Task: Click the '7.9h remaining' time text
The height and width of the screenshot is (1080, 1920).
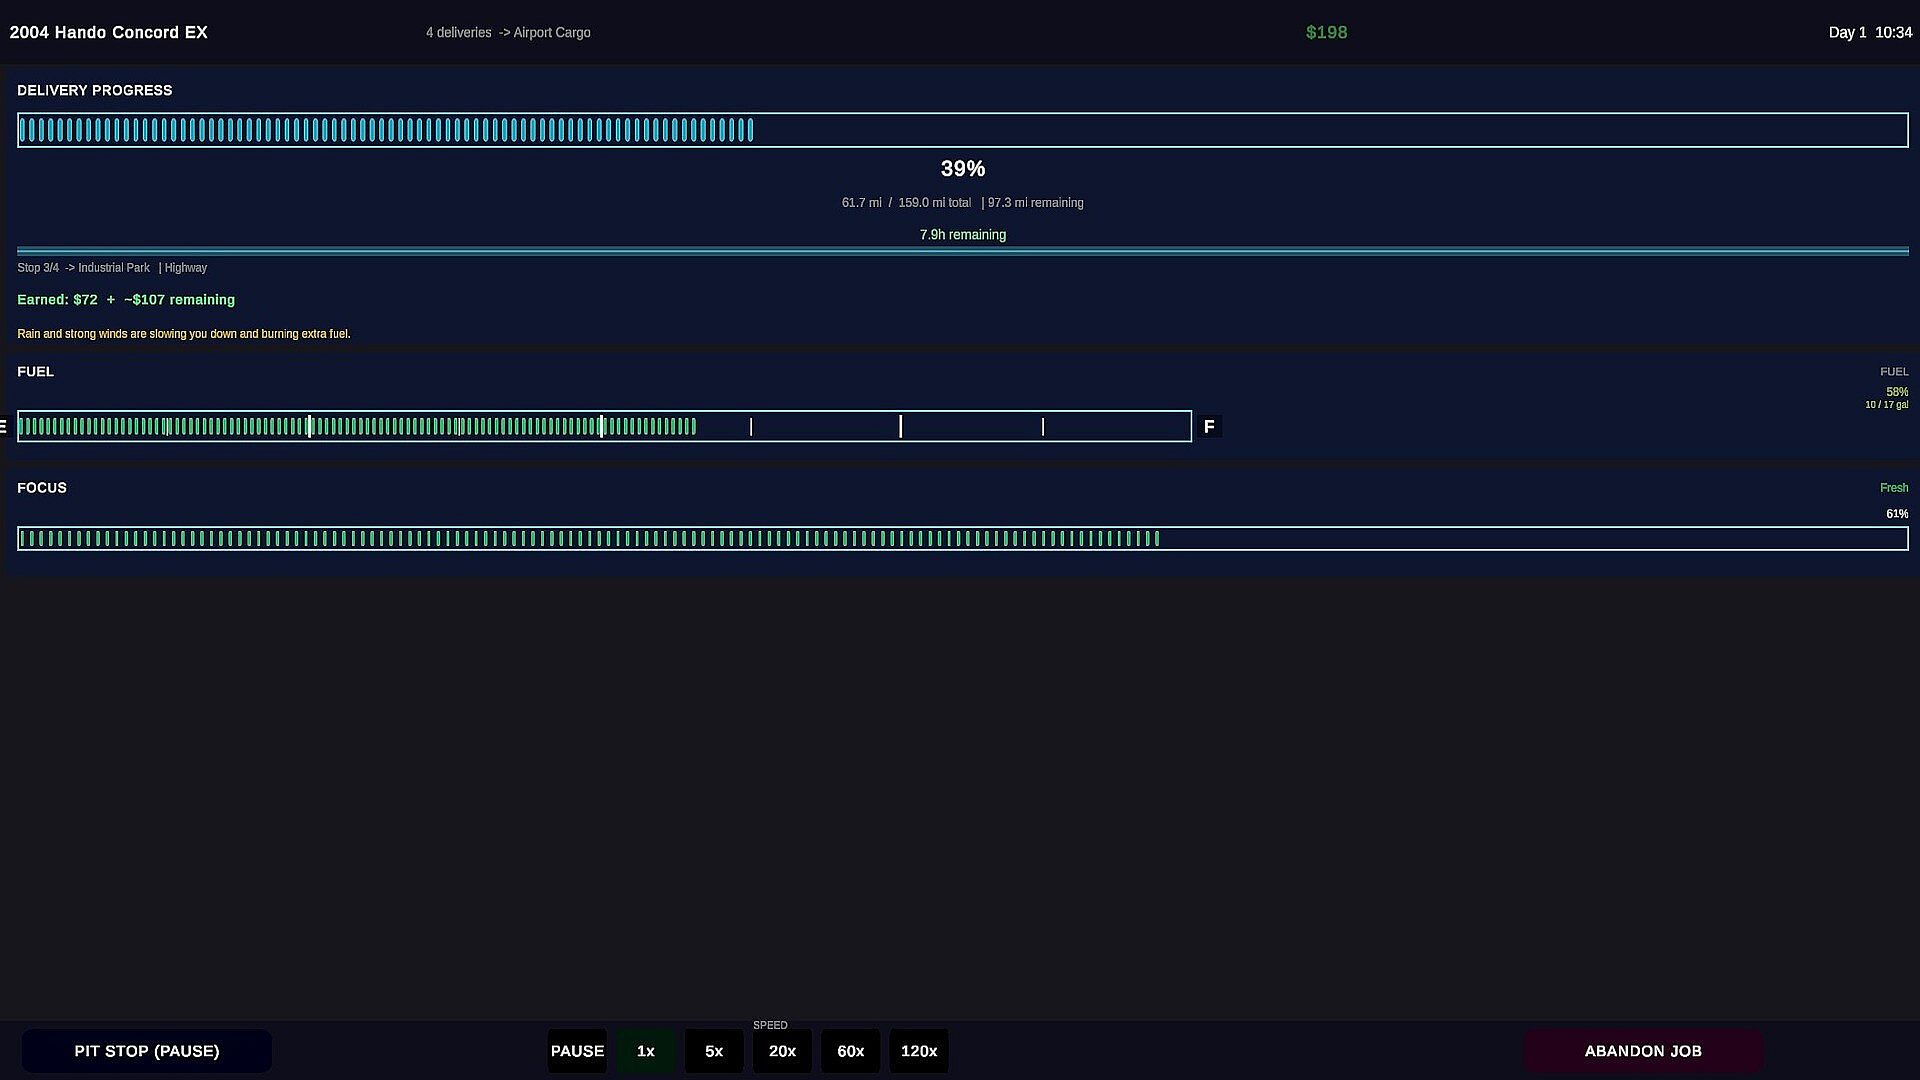Action: coord(962,235)
